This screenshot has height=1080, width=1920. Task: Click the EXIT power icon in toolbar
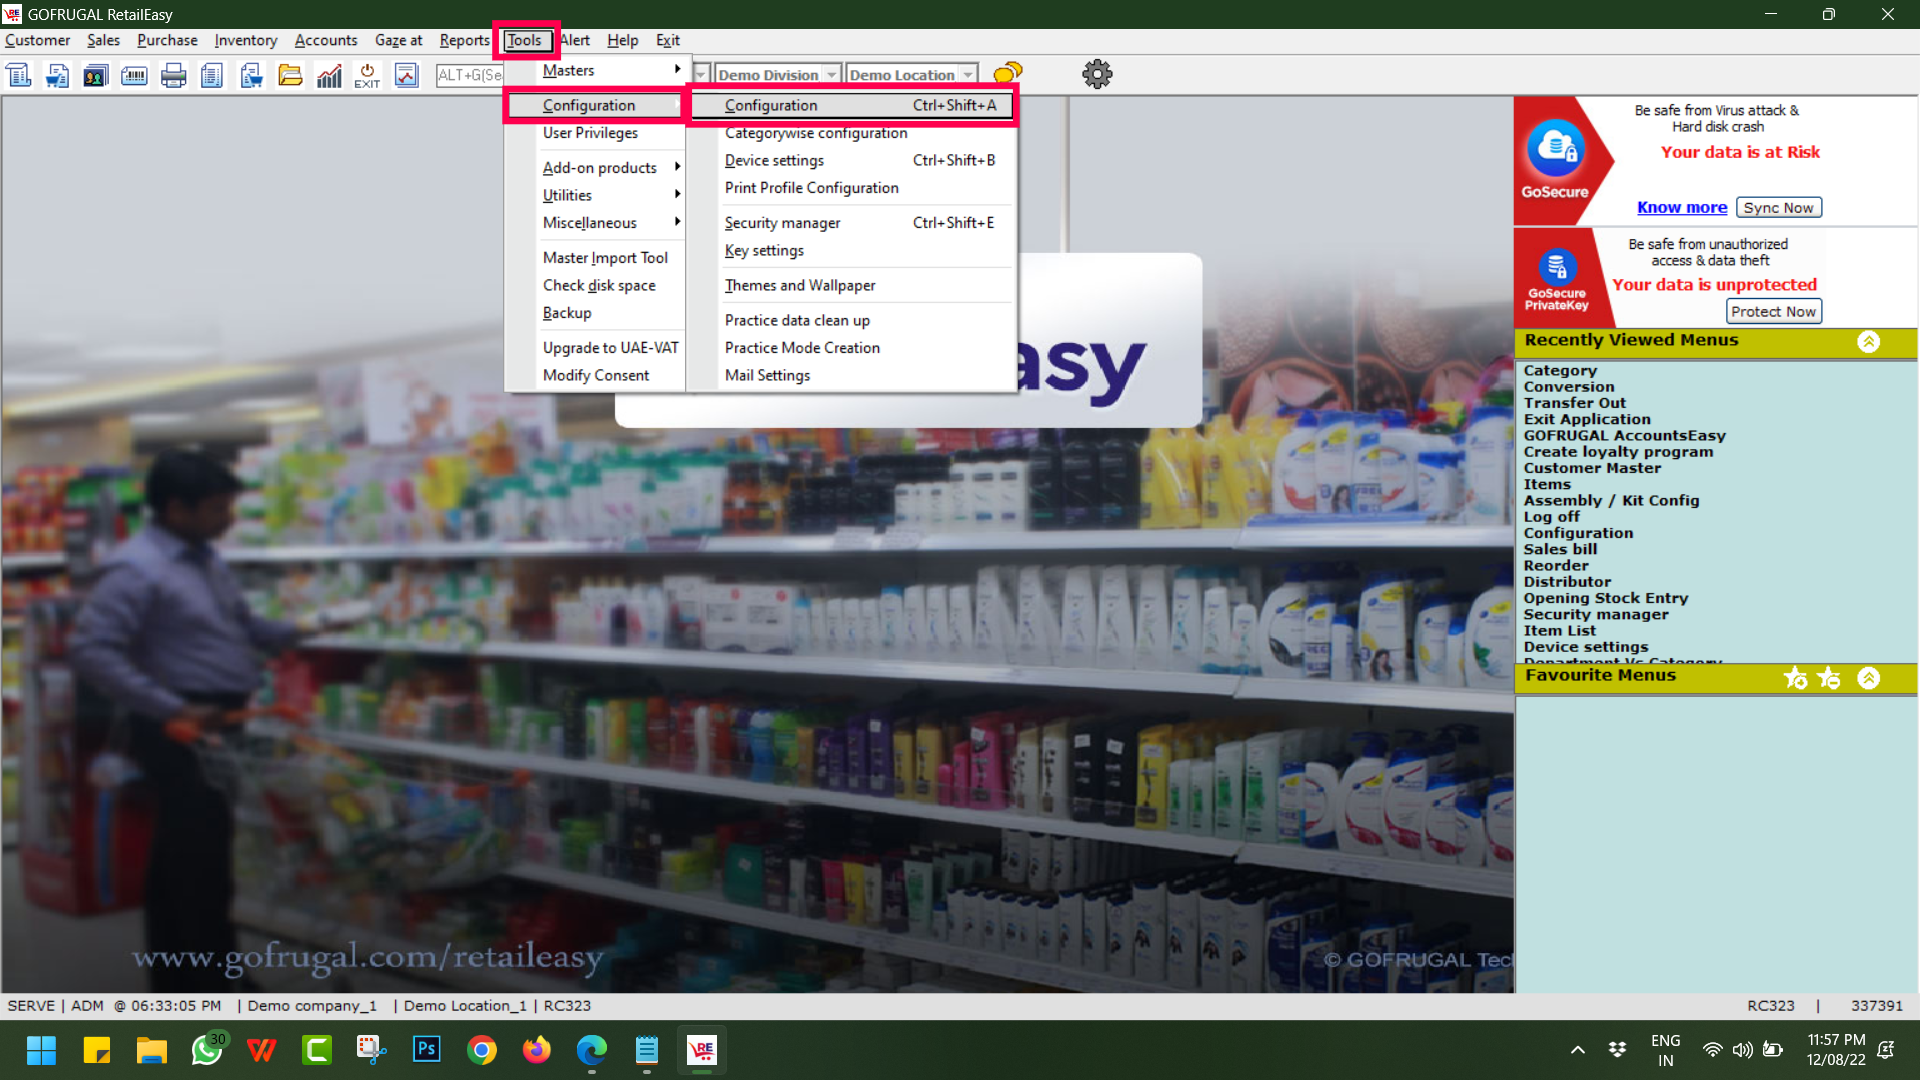point(367,75)
